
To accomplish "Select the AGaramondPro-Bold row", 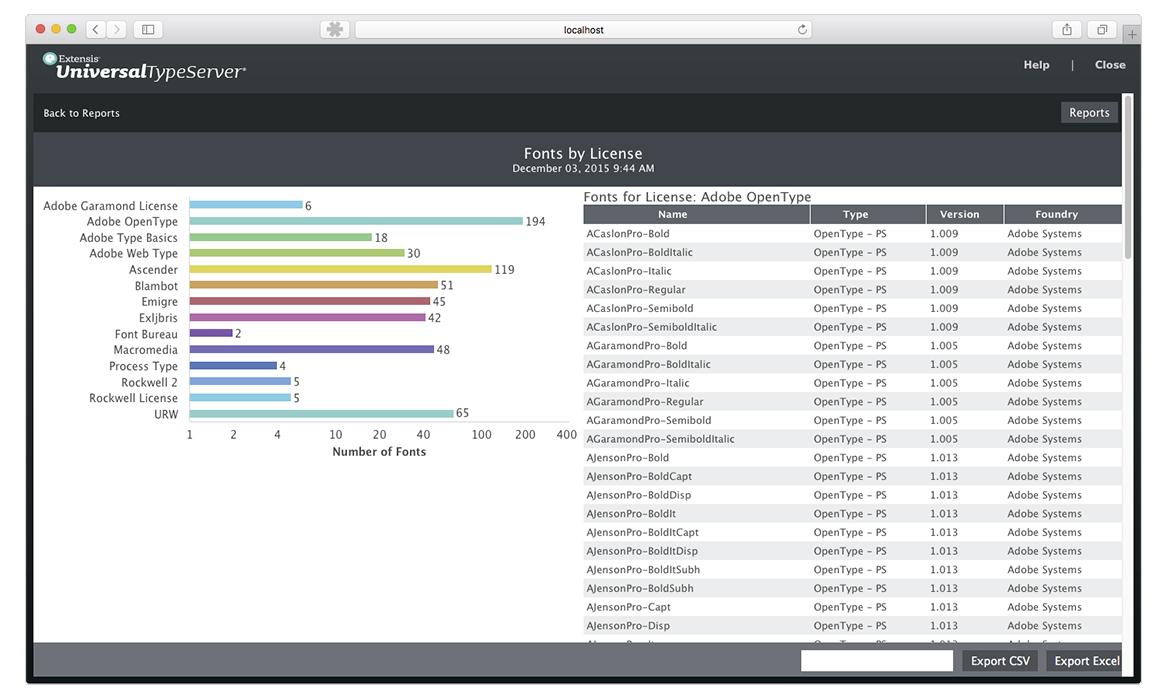I will [x=852, y=345].
